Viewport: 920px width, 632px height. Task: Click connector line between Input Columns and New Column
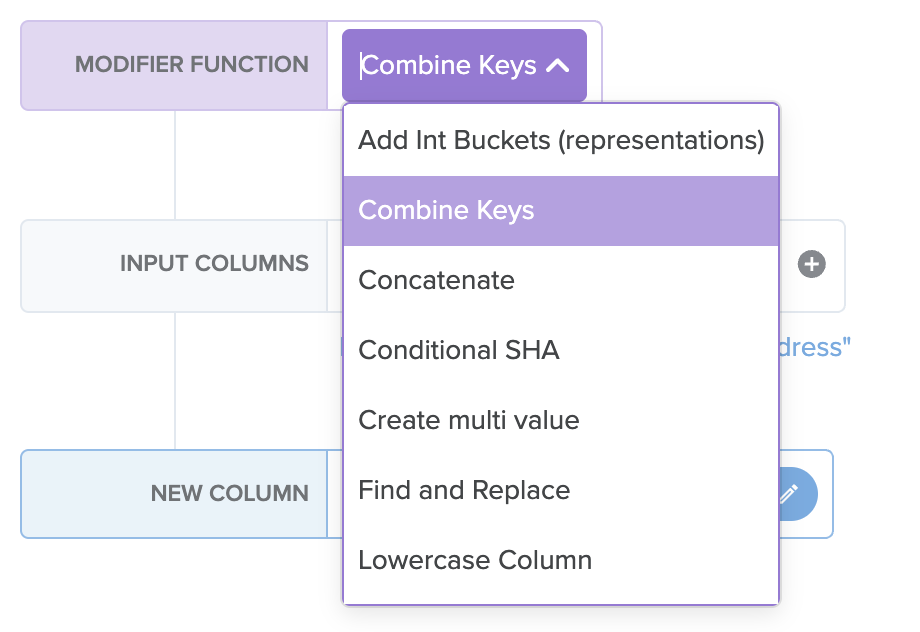coord(175,380)
